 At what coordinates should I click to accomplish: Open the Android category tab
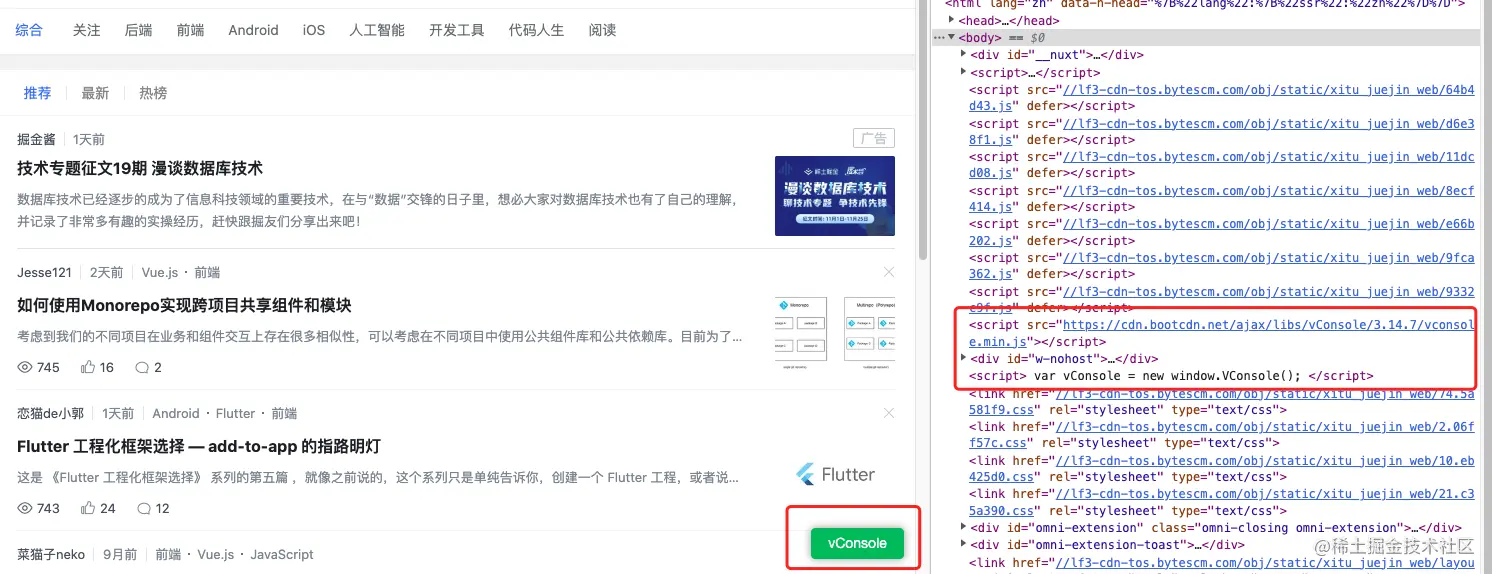coord(253,30)
